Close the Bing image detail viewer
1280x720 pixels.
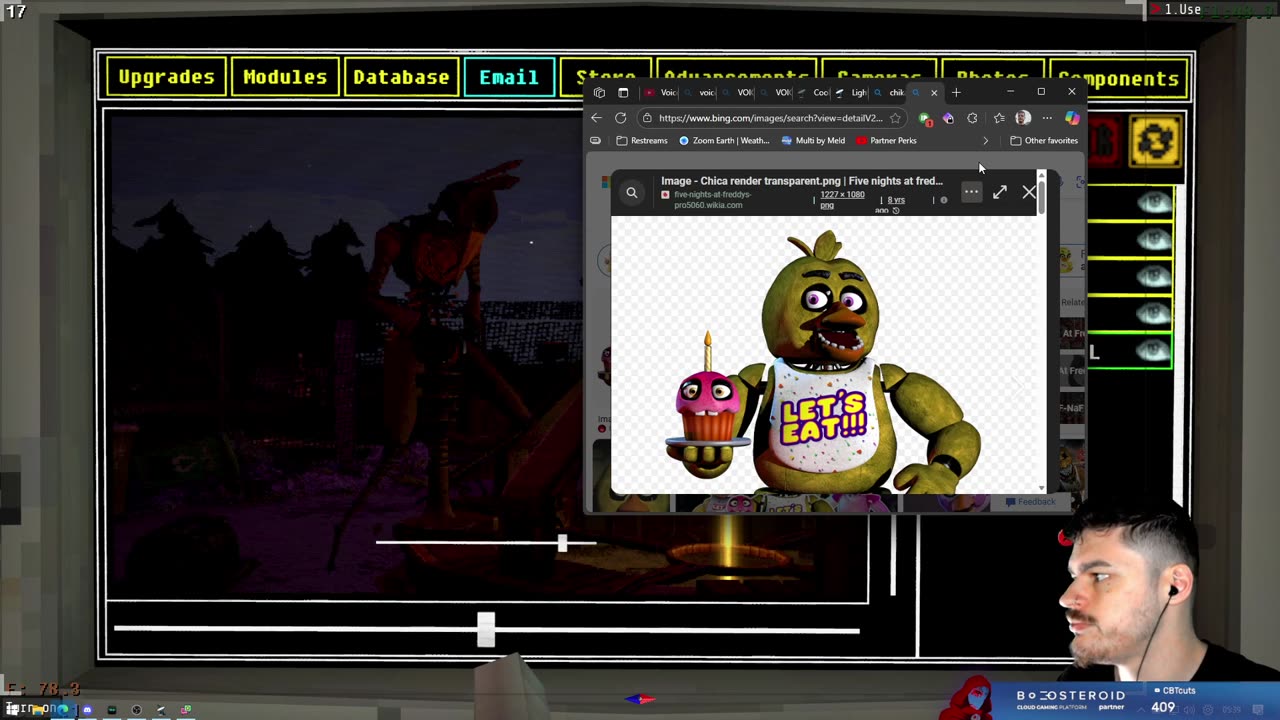(1029, 192)
